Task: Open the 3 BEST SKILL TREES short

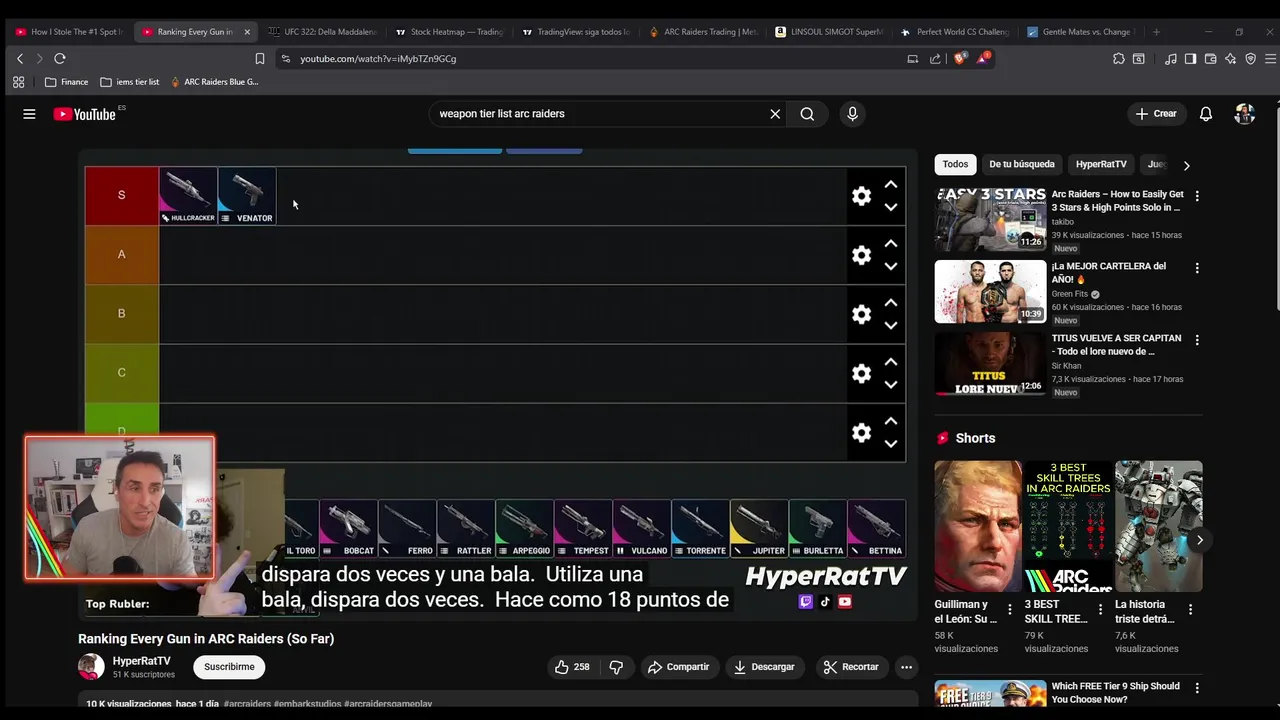Action: click(x=1068, y=526)
